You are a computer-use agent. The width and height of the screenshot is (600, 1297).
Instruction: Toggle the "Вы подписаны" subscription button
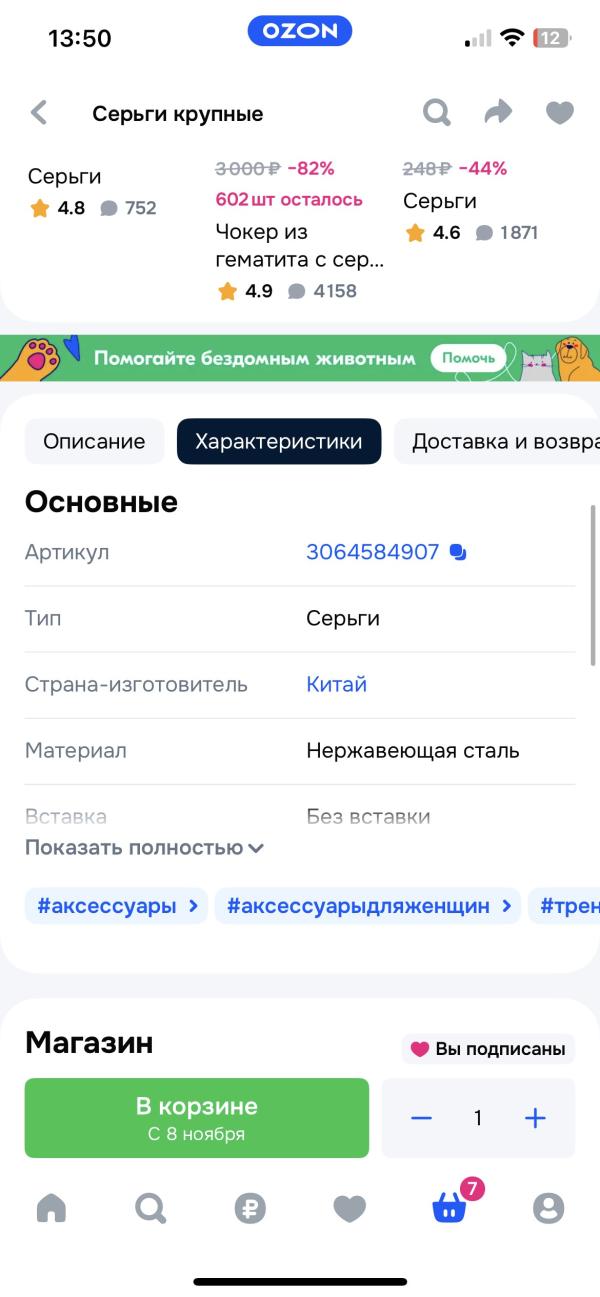[x=488, y=1049]
